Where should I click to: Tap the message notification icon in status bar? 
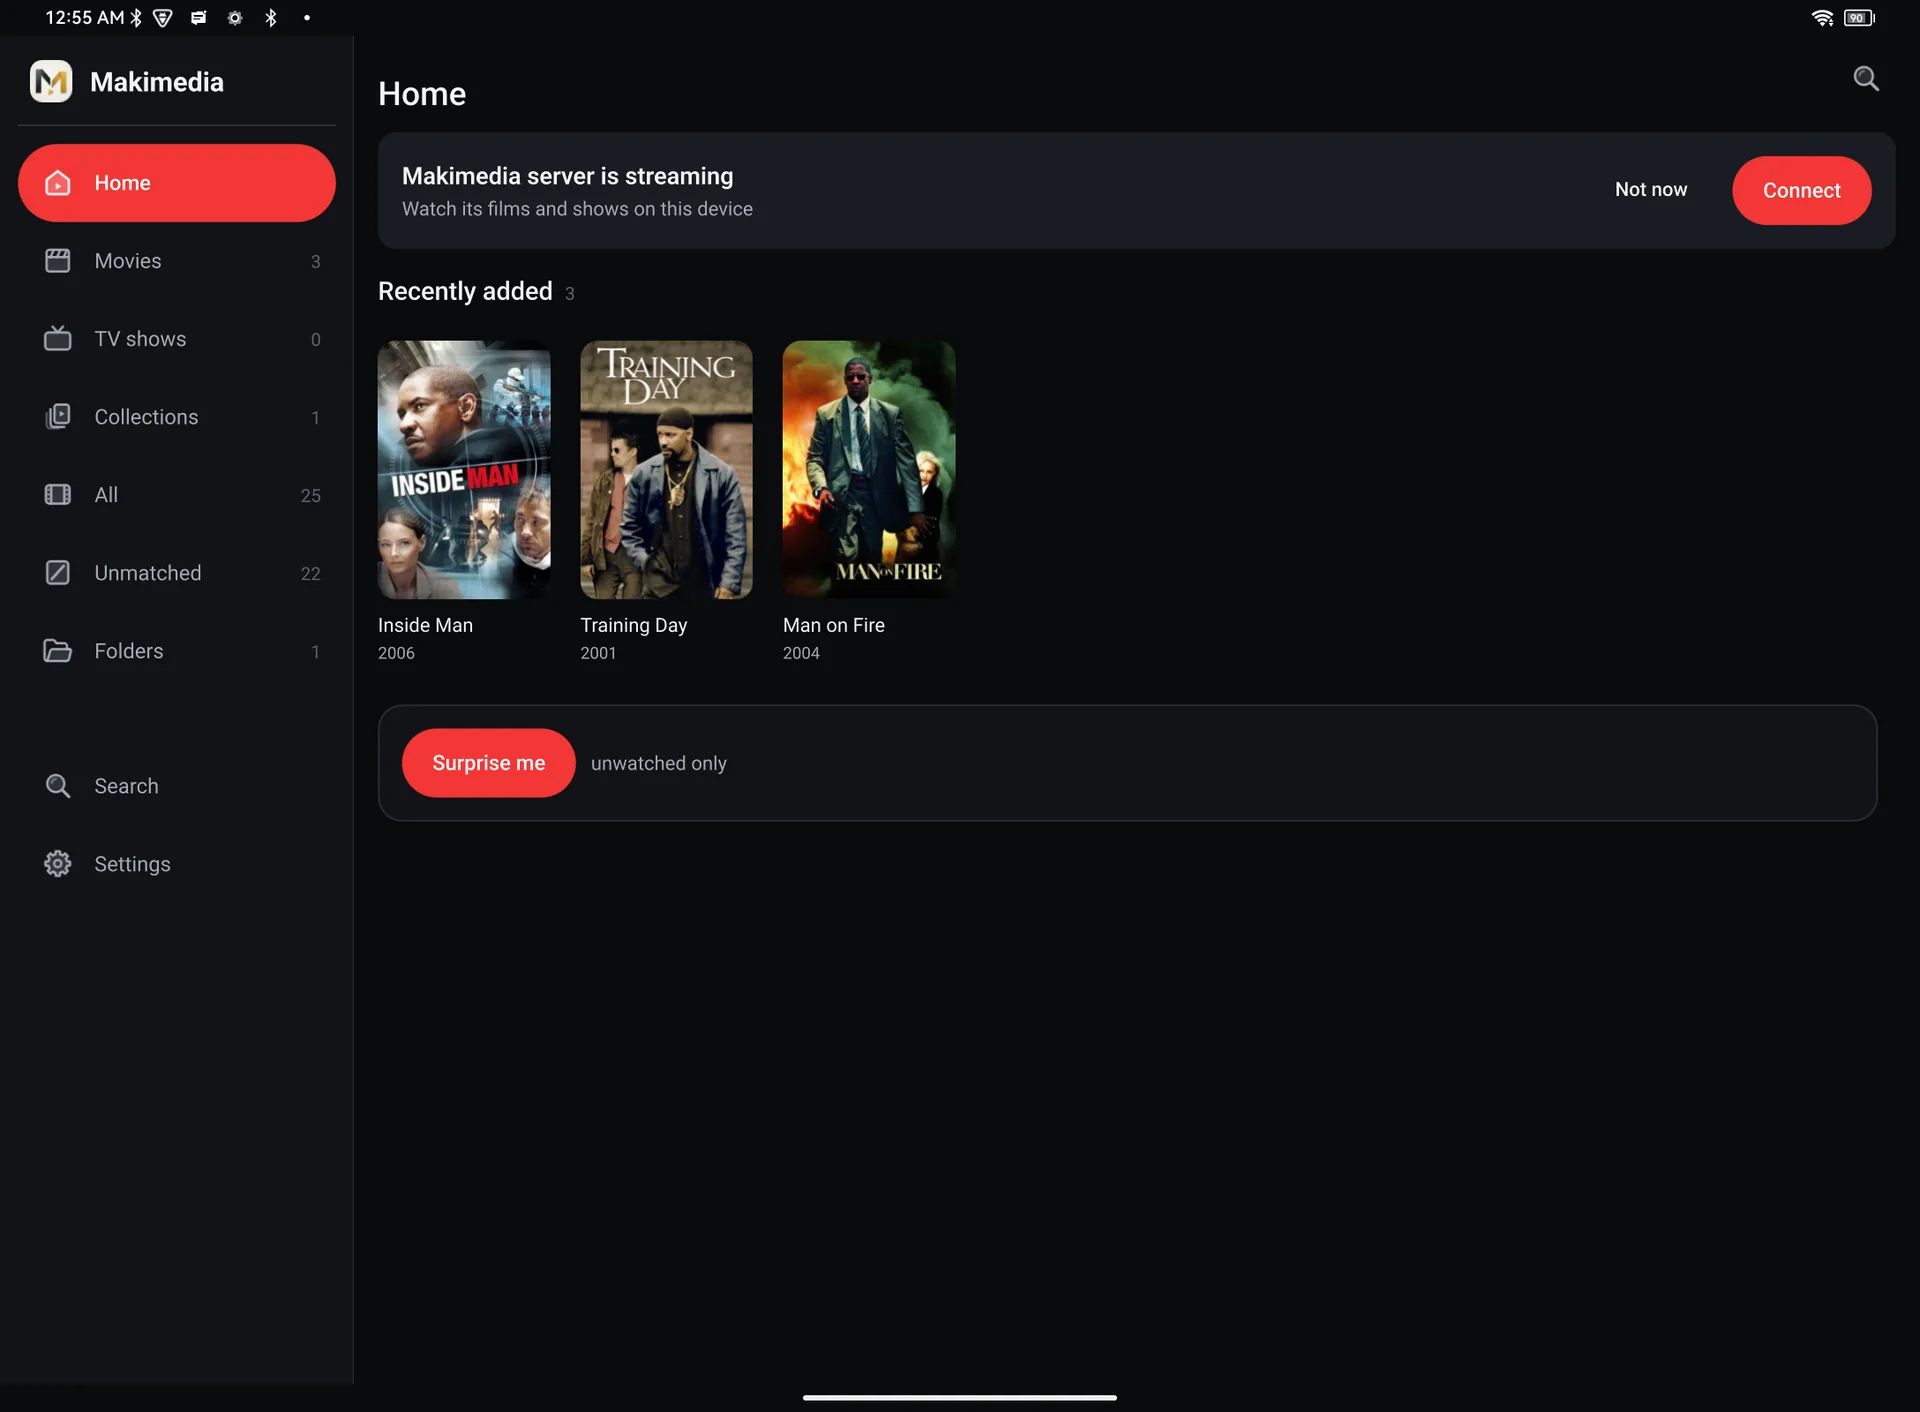(198, 18)
